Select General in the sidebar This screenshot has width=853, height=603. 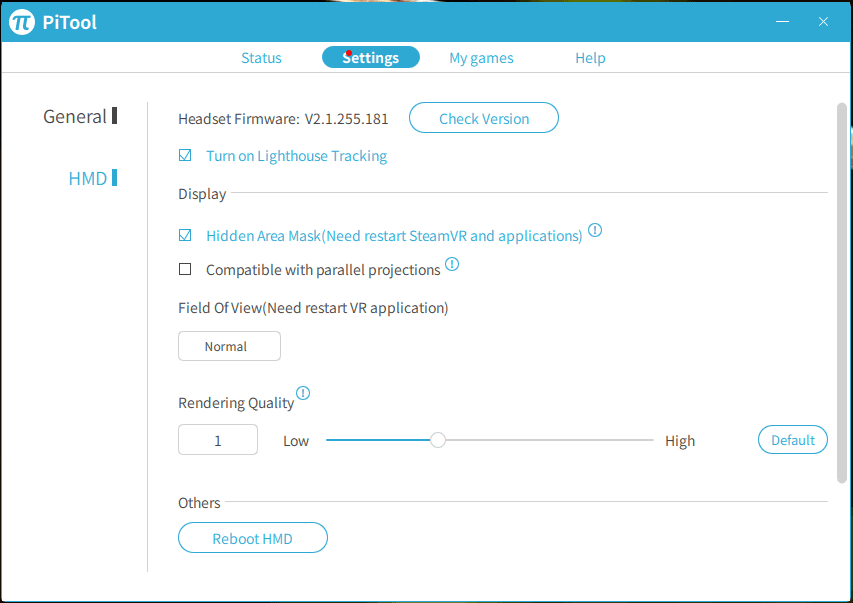click(x=80, y=116)
